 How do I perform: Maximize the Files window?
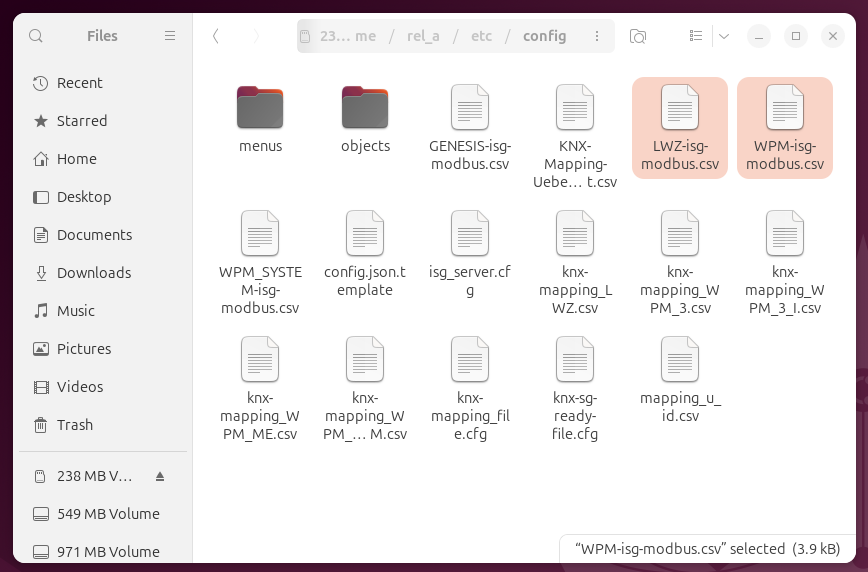(796, 36)
